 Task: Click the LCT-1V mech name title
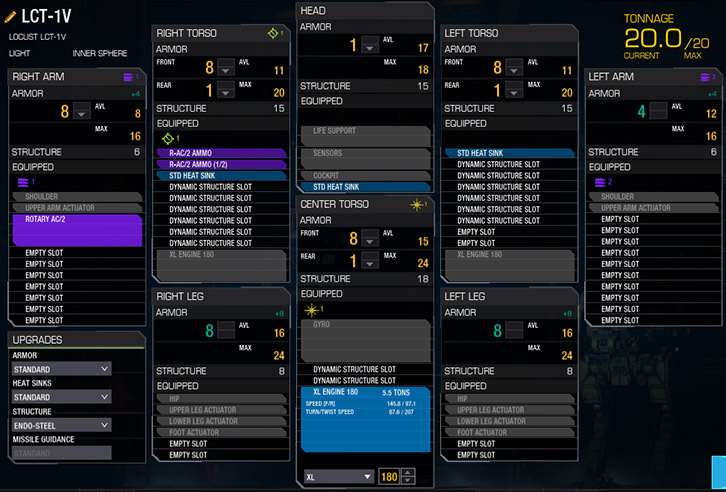pyautogui.click(x=46, y=17)
